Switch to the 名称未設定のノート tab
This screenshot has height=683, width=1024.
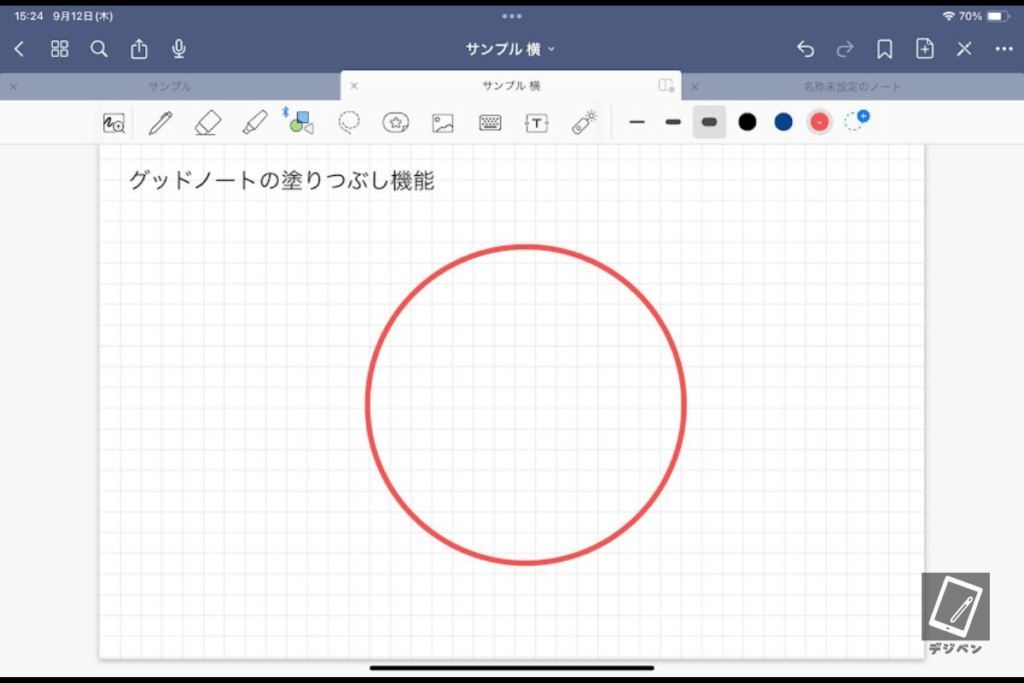pyautogui.click(x=852, y=87)
